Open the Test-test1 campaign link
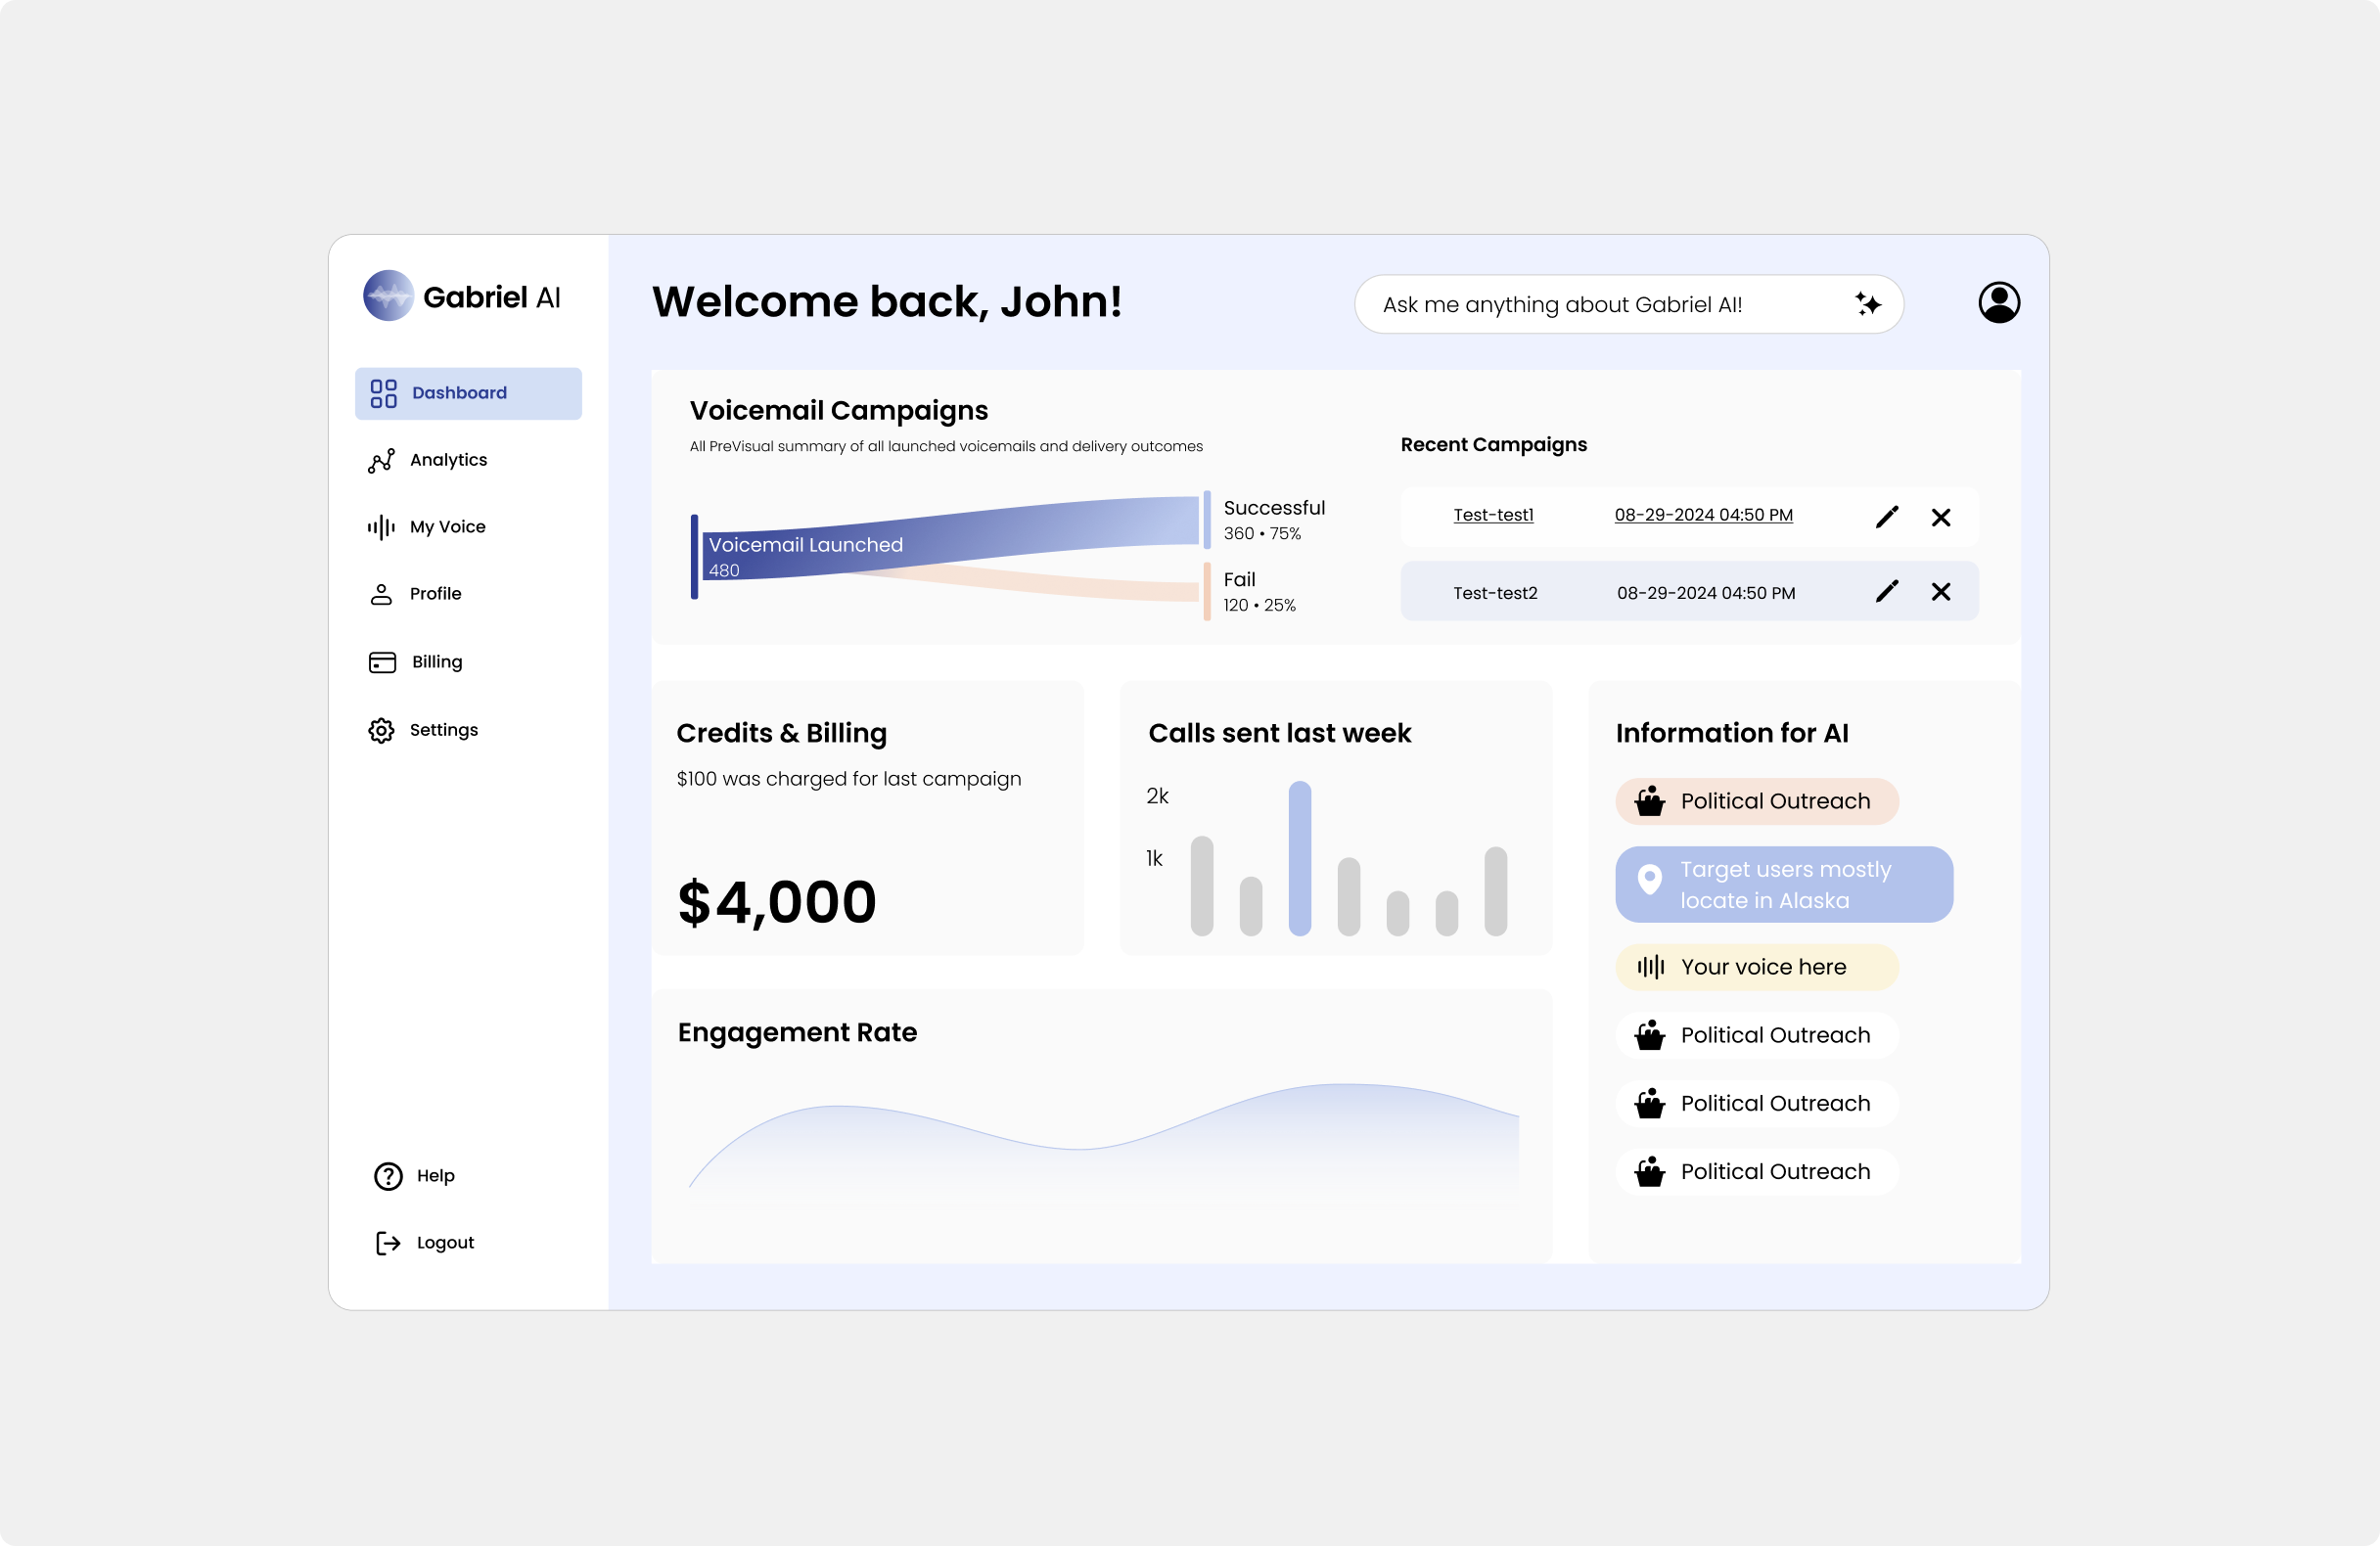This screenshot has width=2380, height=1546. click(1493, 515)
